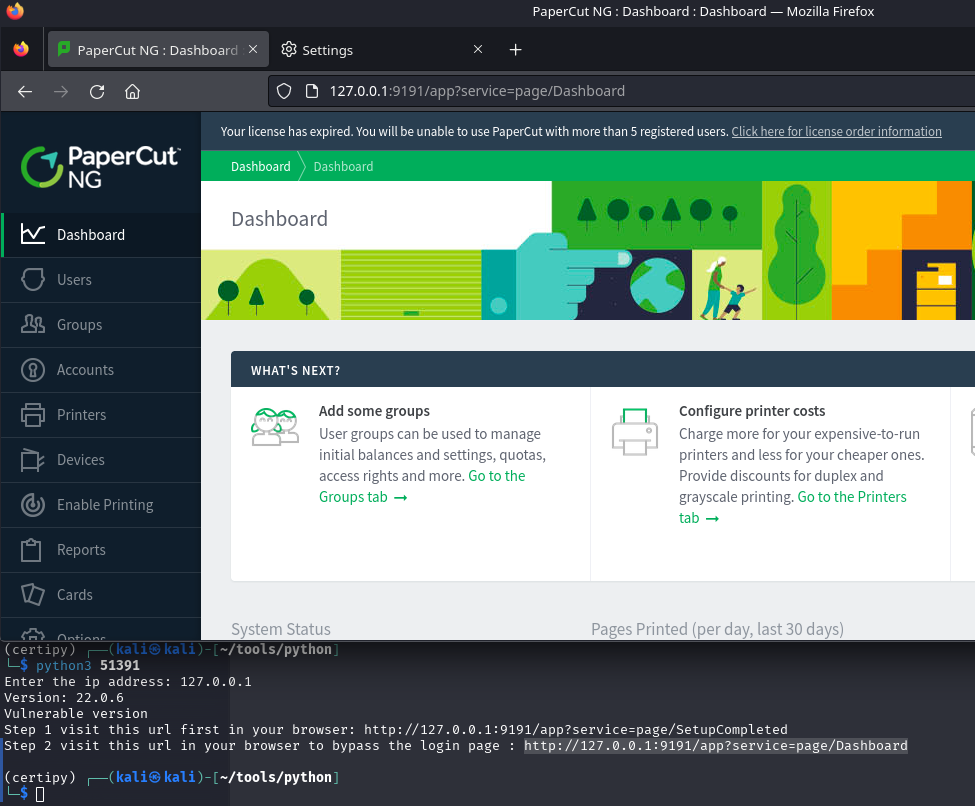Select the Dashboard chart icon in sidebar
975x806 pixels.
pos(32,234)
